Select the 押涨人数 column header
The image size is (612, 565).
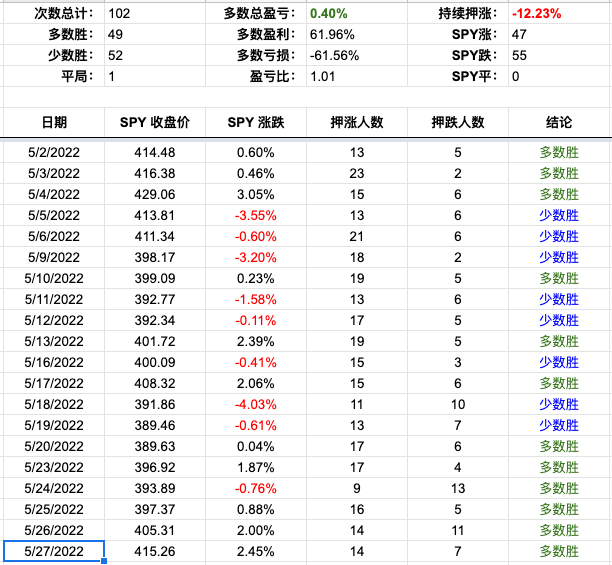coord(357,122)
